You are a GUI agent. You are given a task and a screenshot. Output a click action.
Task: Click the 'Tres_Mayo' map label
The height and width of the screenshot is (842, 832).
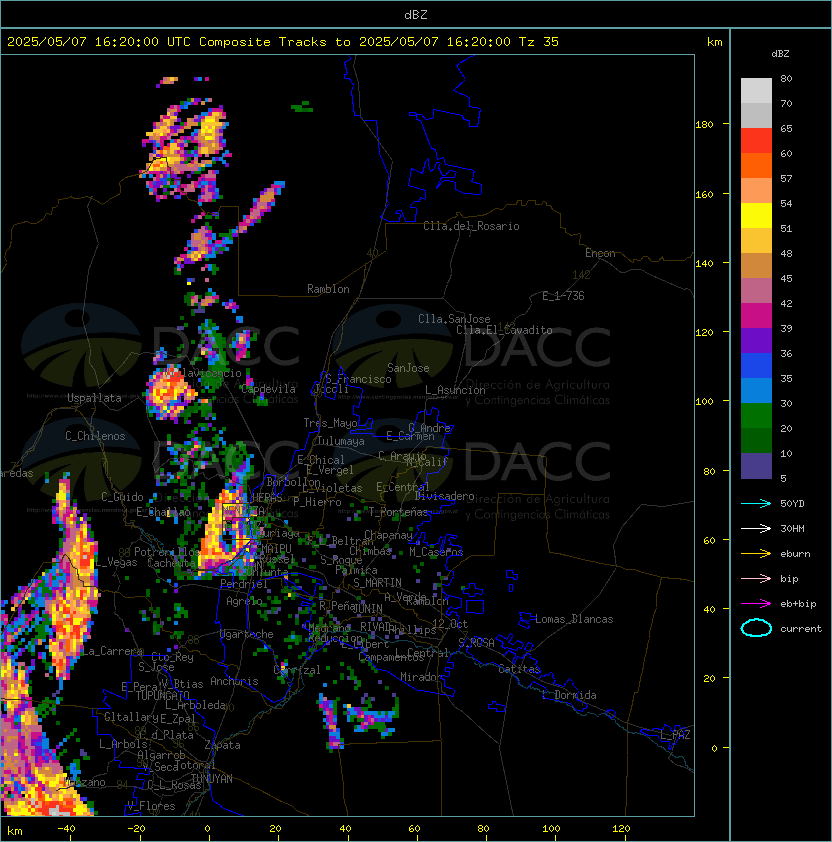point(330,423)
